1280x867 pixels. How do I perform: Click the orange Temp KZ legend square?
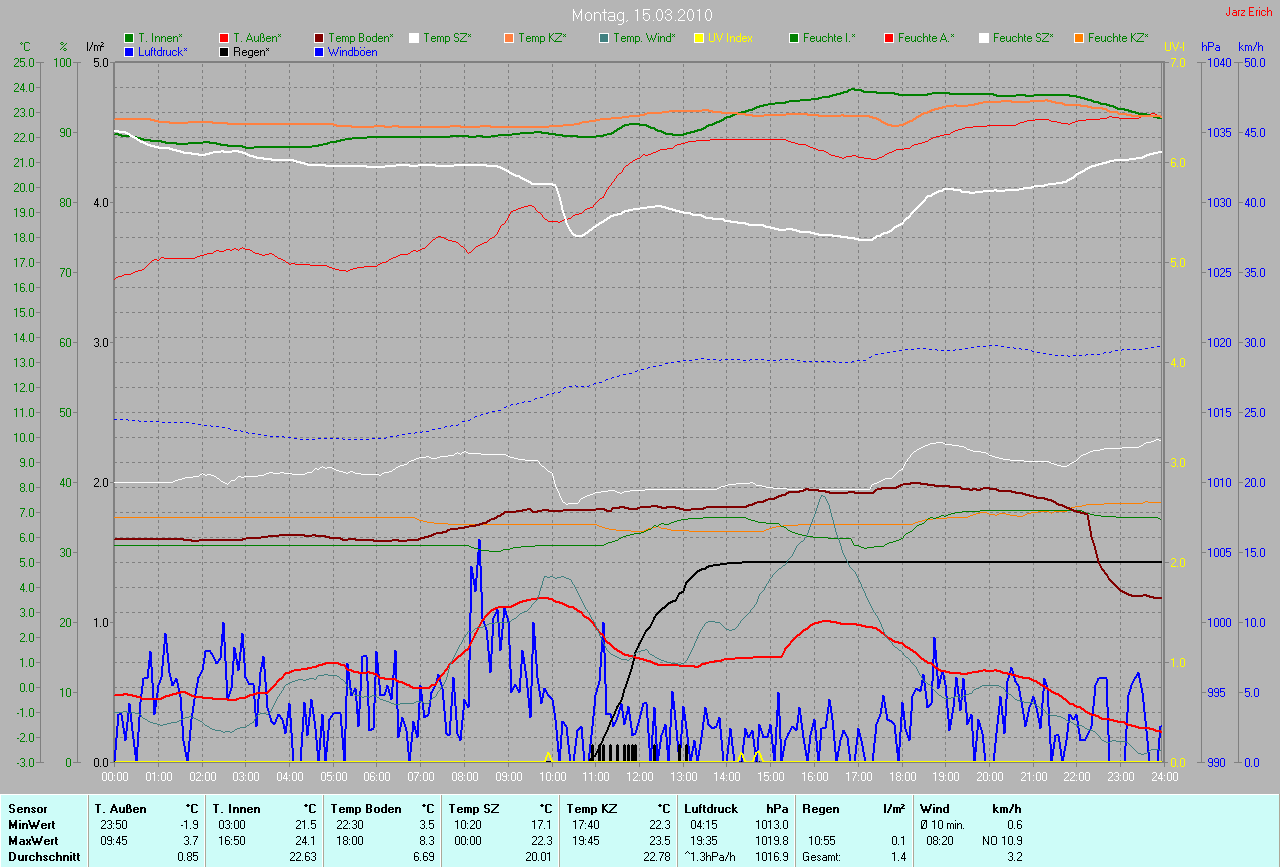(509, 38)
